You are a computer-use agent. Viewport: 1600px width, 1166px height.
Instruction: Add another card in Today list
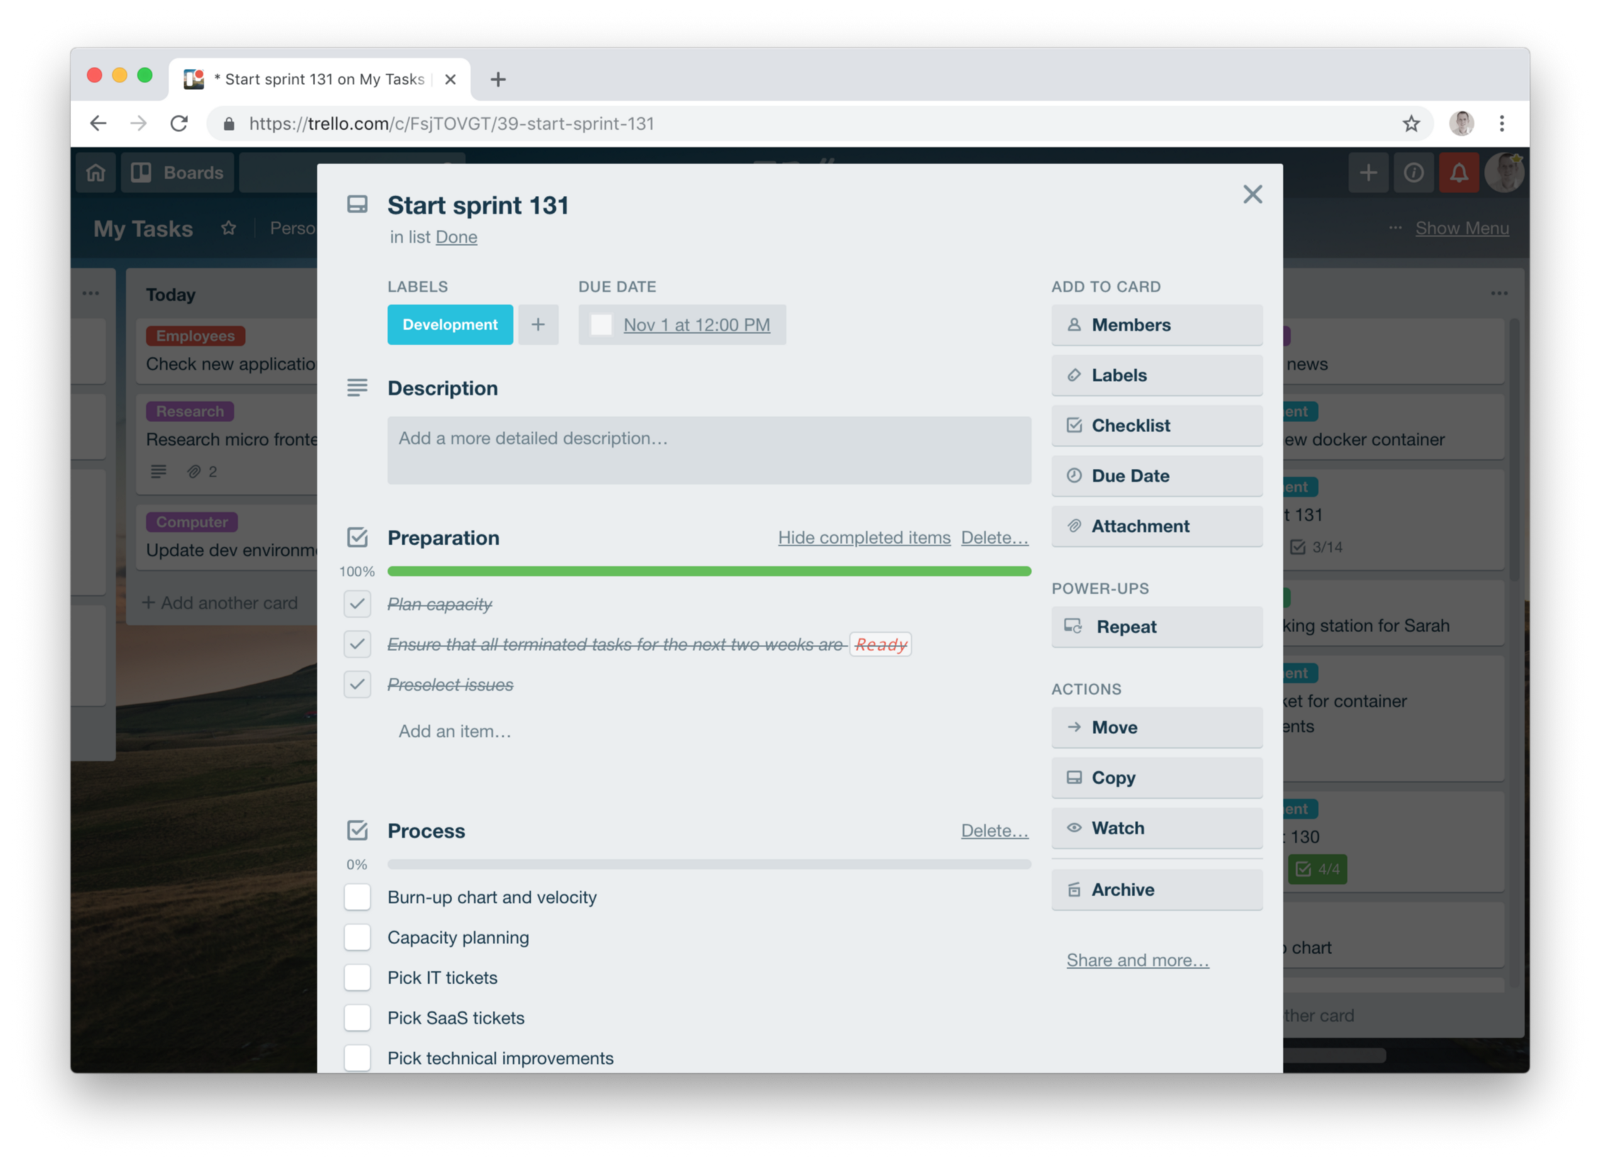[220, 603]
